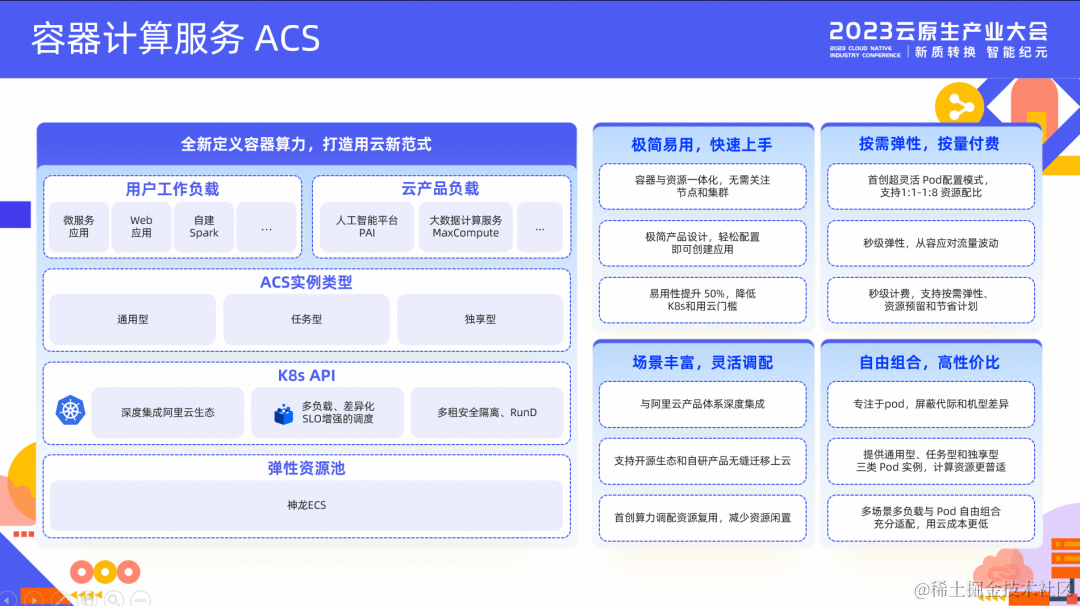
Task: Click the 按需弹性，按量付费 panel header
Action: point(931,143)
